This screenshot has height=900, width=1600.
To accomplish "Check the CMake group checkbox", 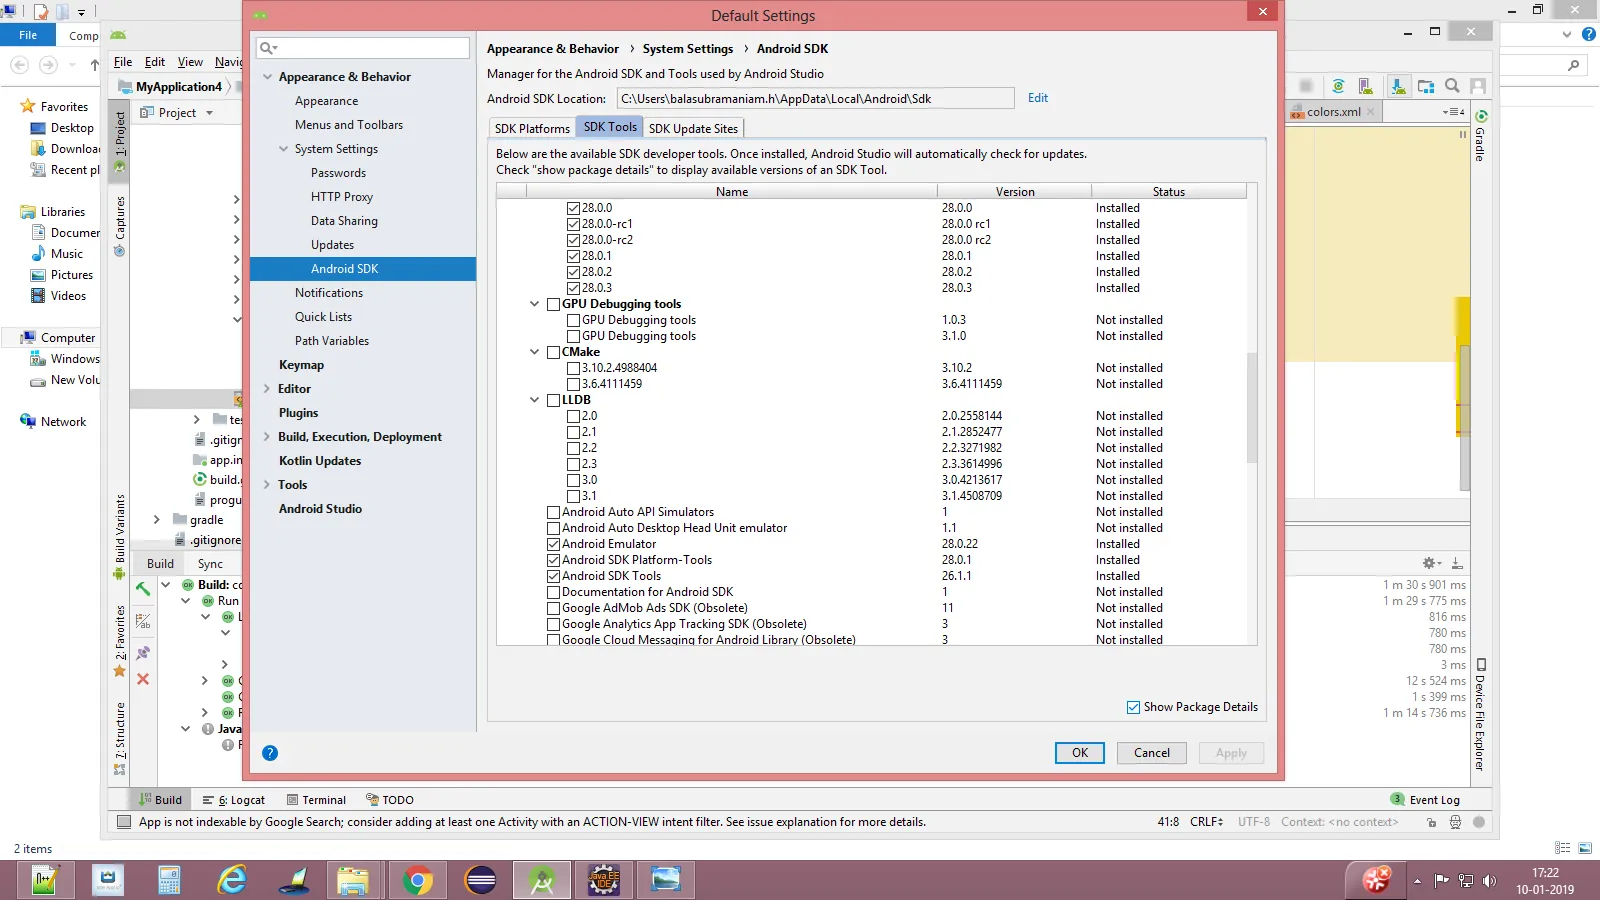I will [x=553, y=352].
